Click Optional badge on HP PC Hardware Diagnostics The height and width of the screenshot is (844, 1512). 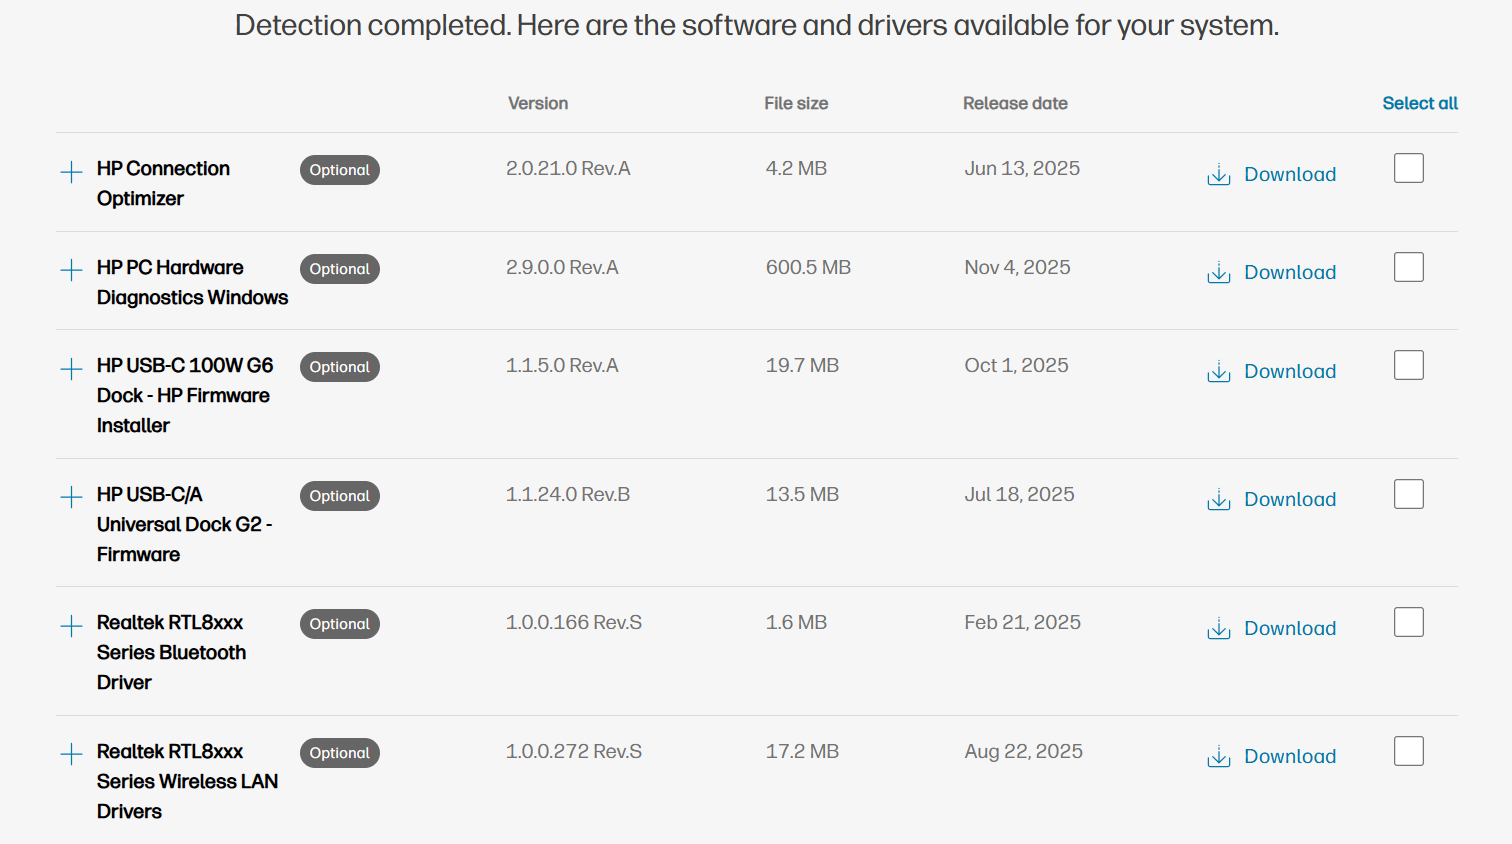point(340,269)
